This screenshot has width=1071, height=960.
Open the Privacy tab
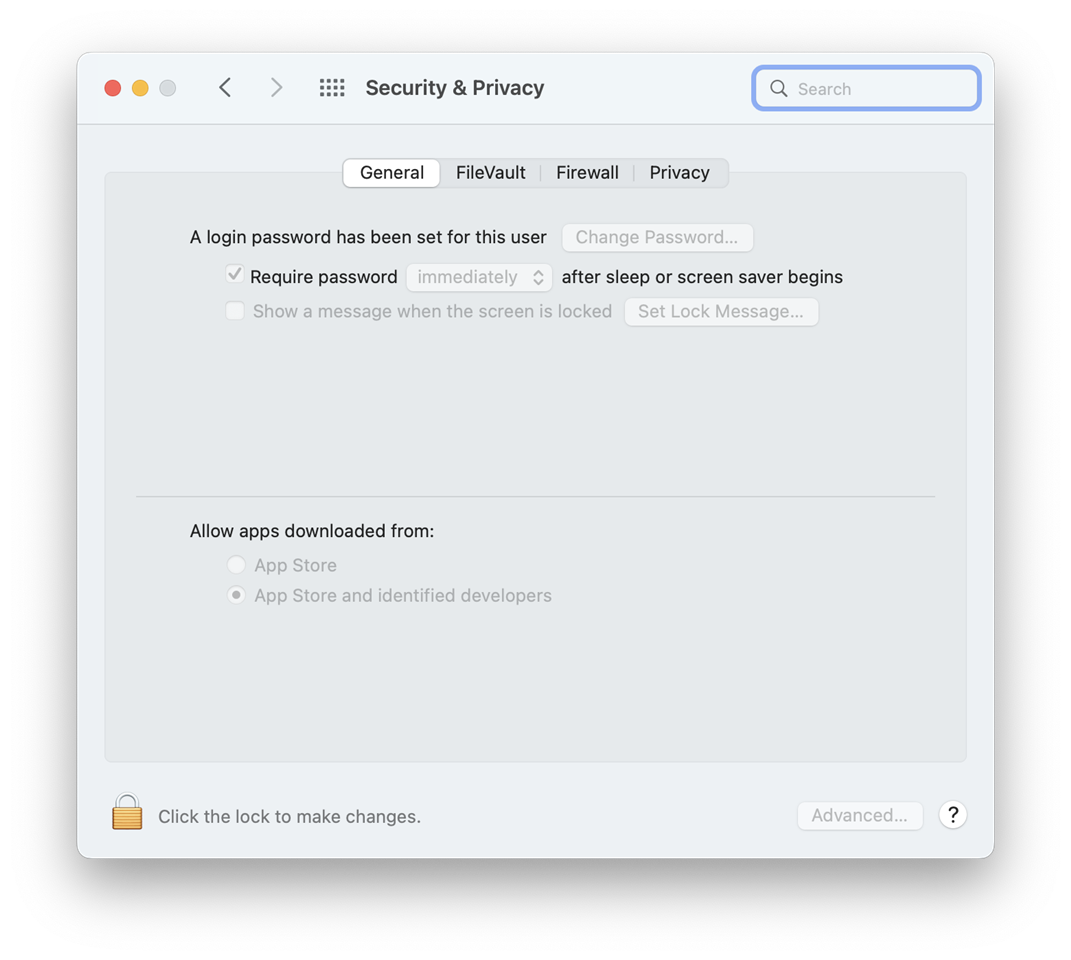coord(680,173)
